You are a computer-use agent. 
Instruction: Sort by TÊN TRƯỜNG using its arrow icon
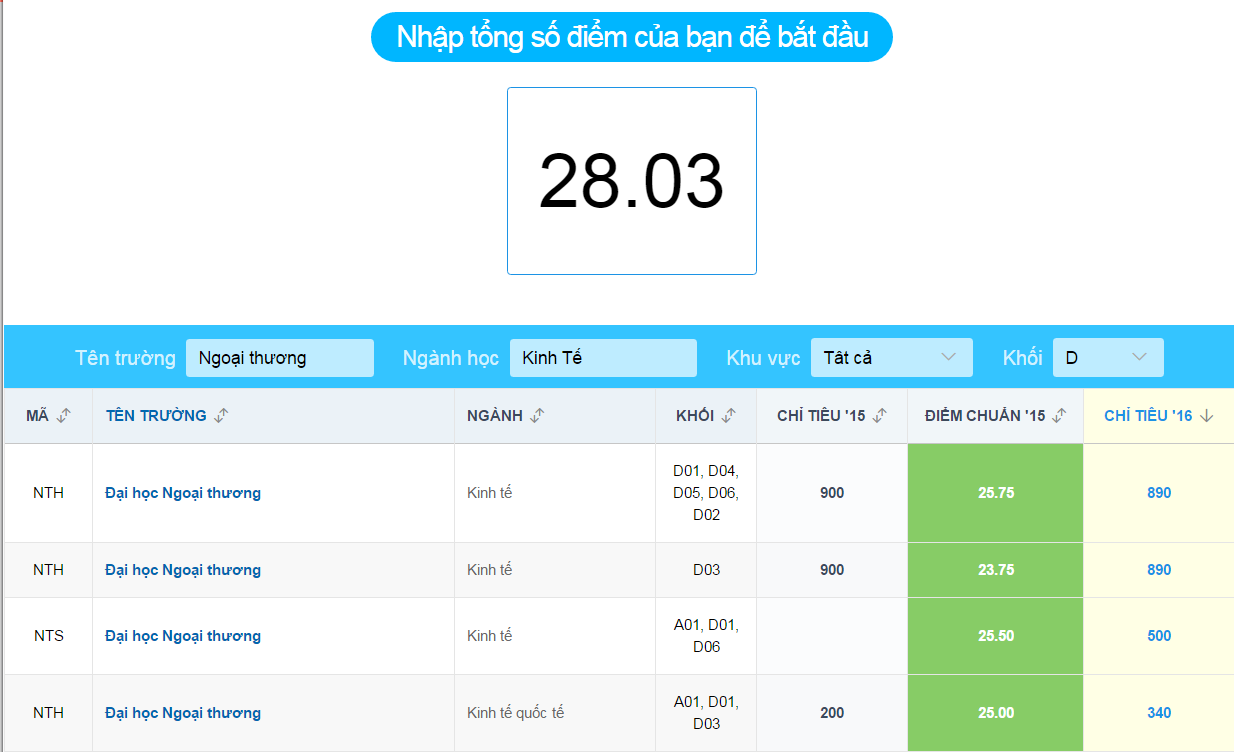point(221,416)
